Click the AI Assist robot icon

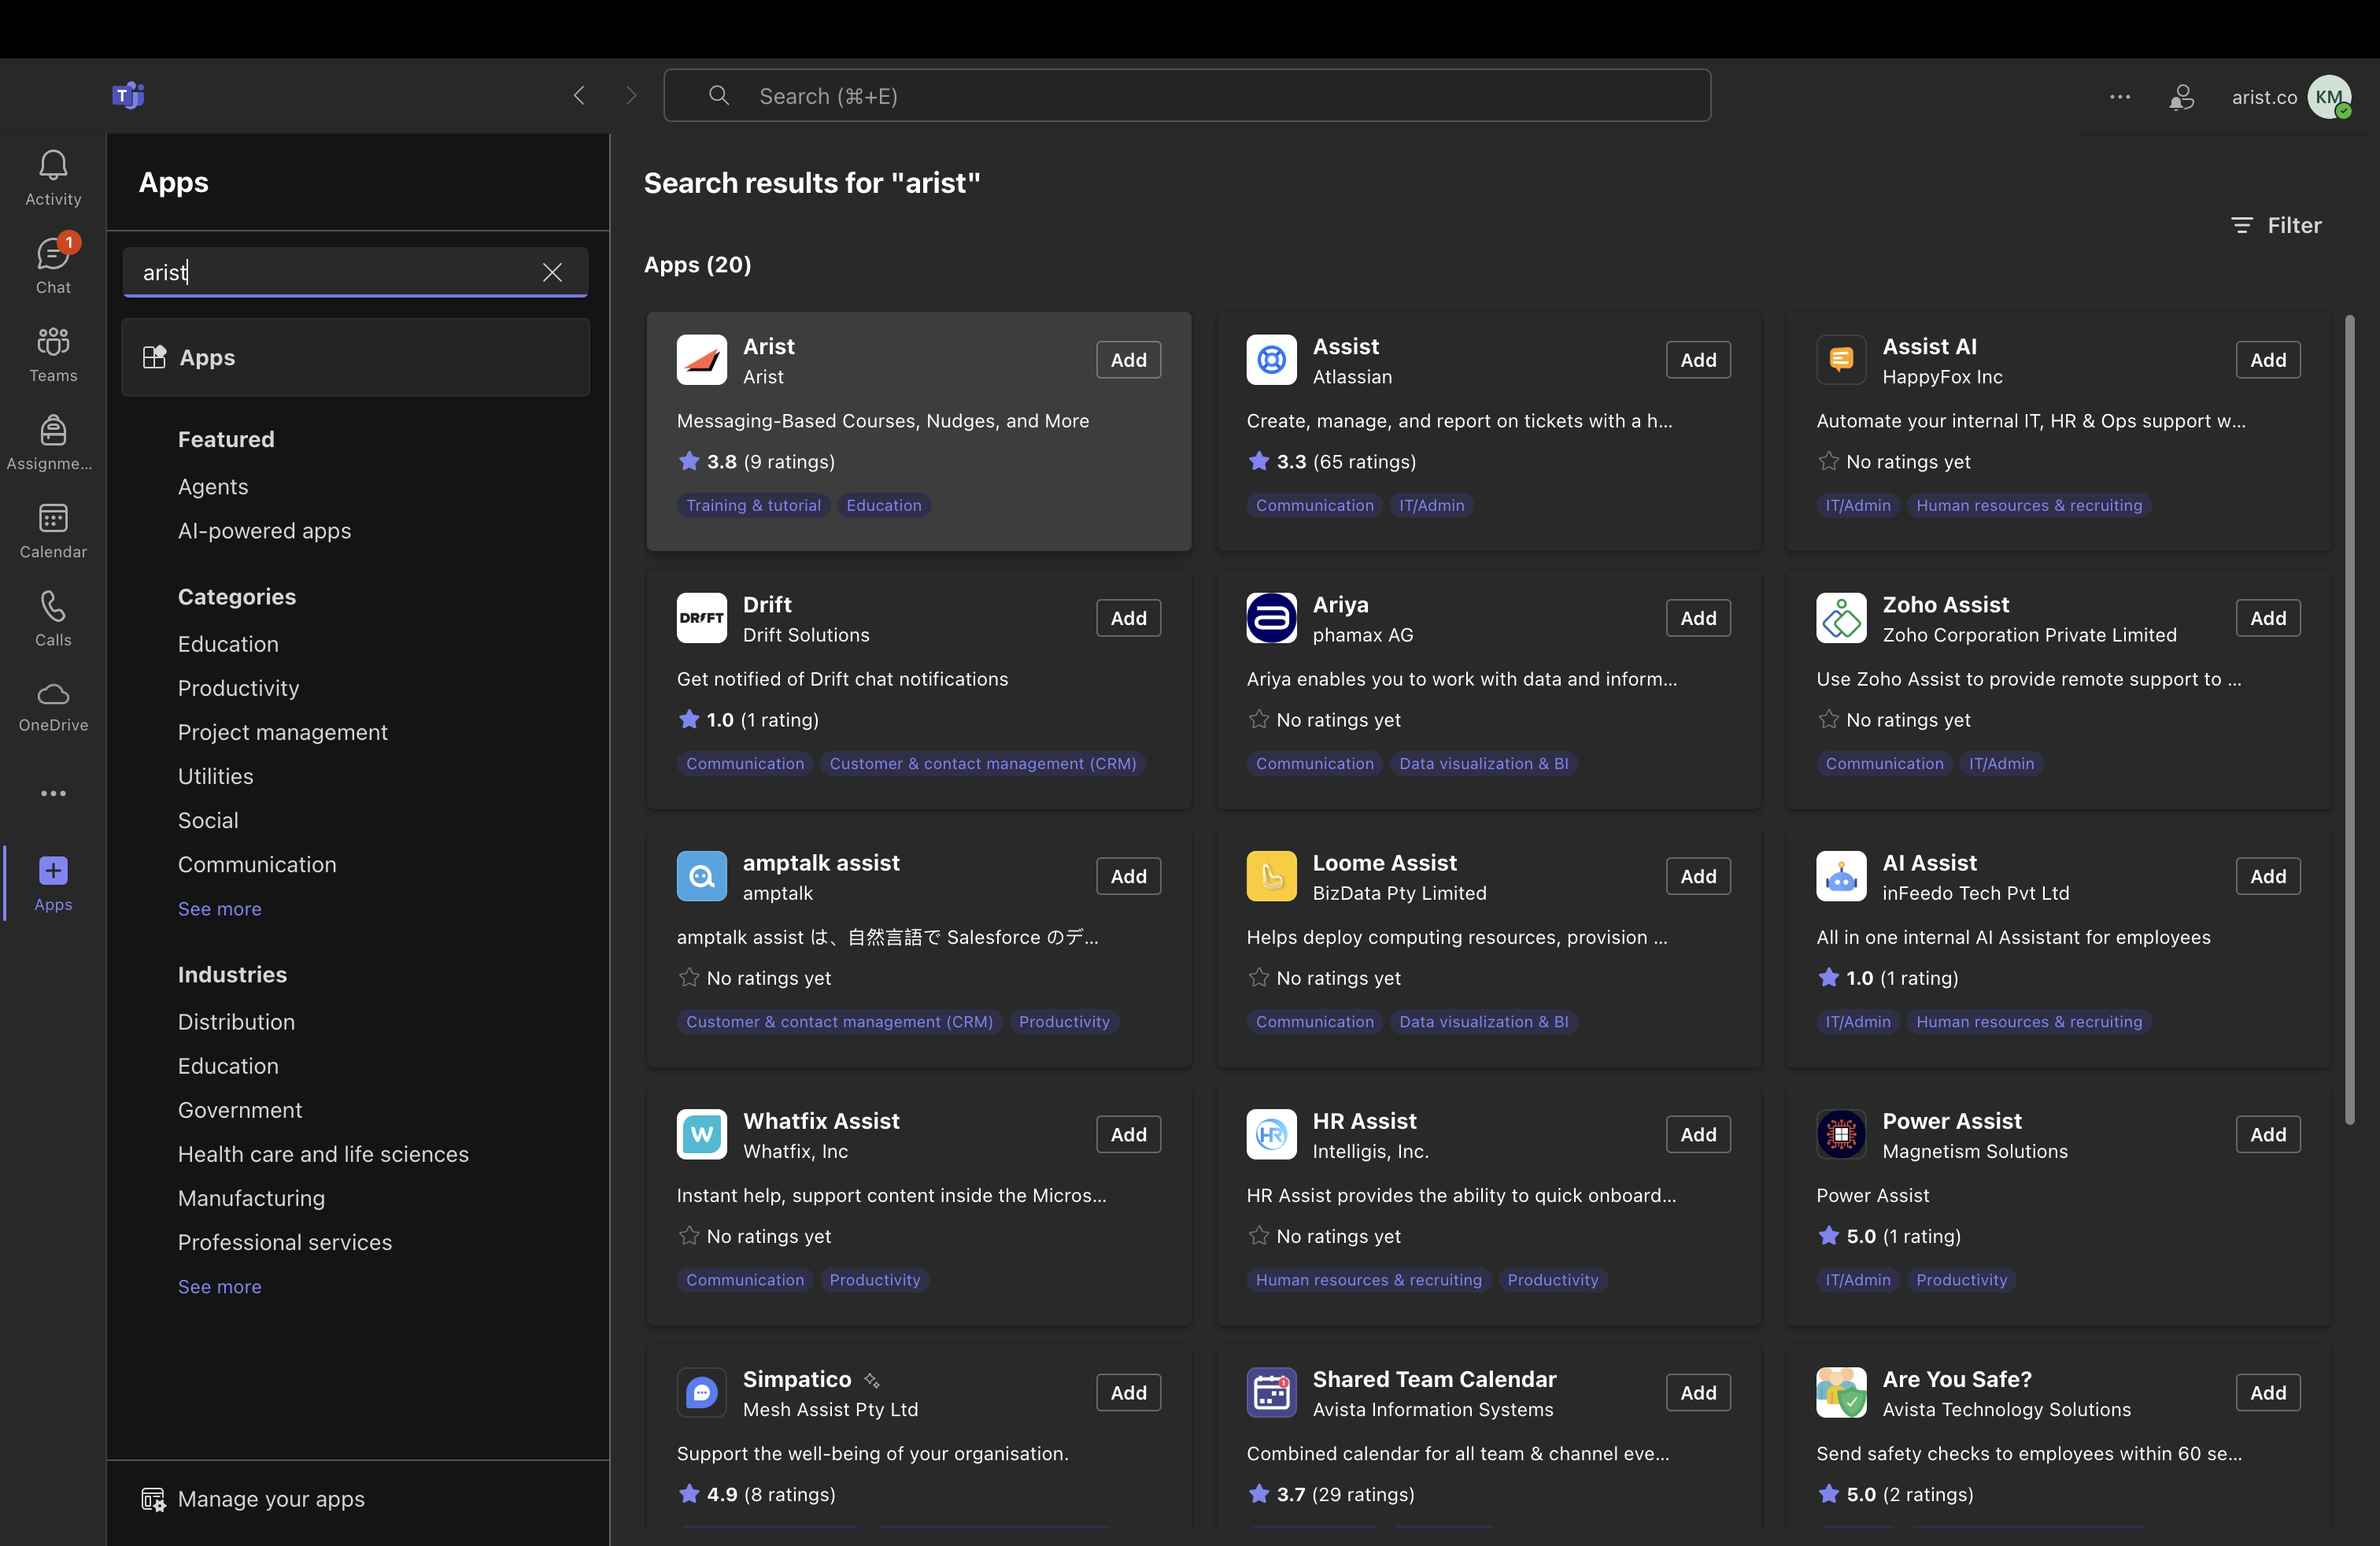pyautogui.click(x=1841, y=876)
